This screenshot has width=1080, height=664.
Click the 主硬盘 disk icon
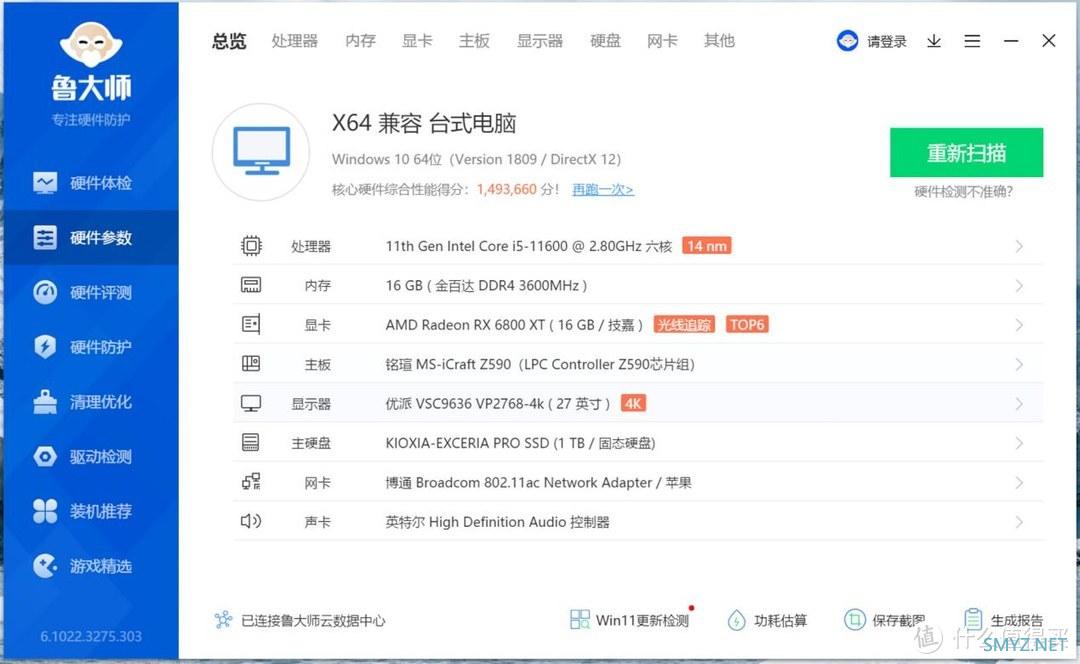pyautogui.click(x=251, y=442)
